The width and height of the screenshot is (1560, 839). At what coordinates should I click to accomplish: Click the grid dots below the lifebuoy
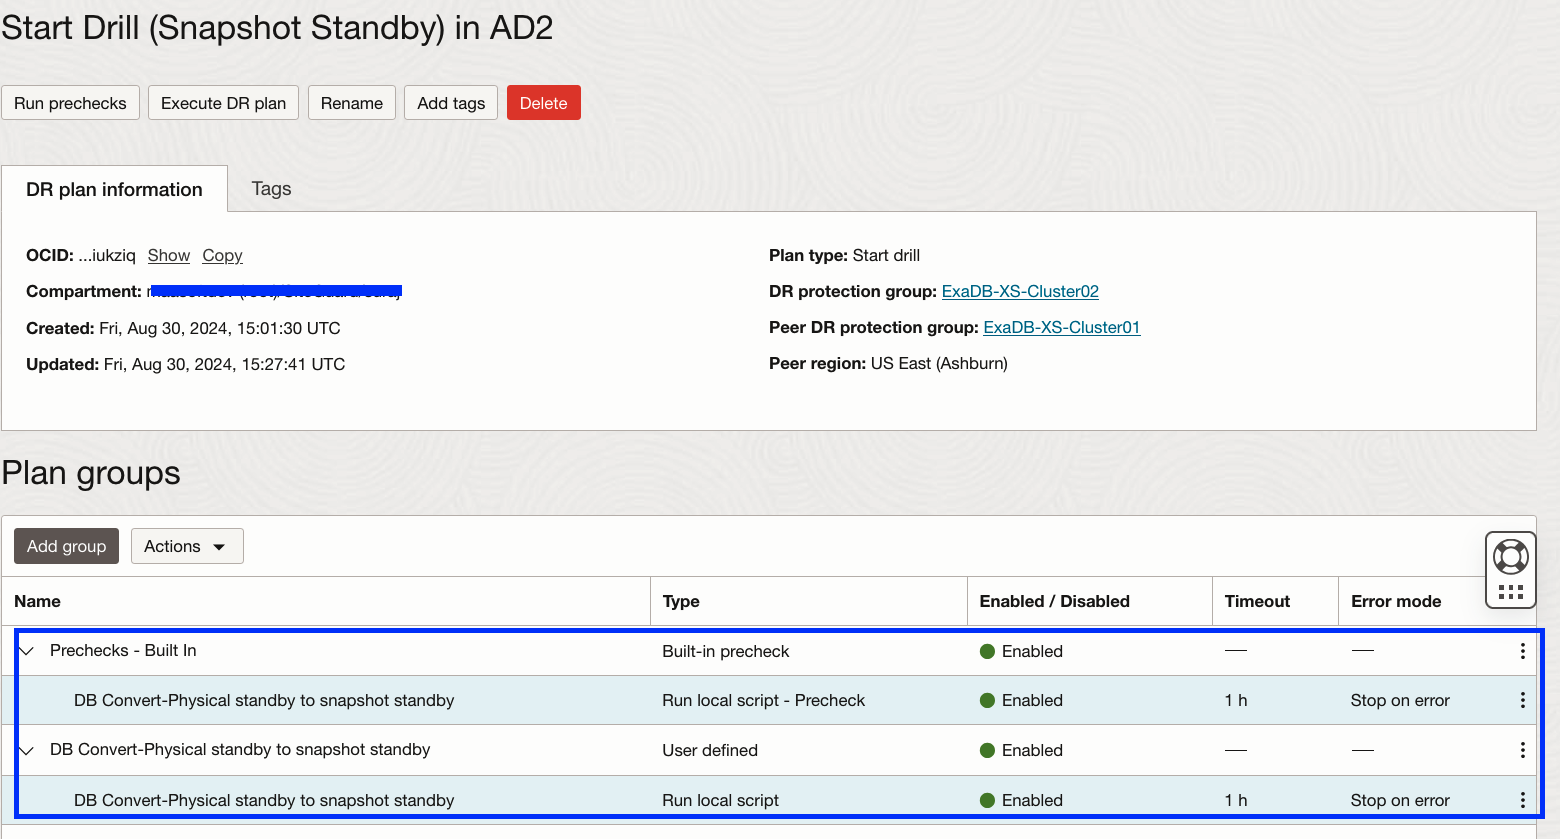pos(1510,592)
